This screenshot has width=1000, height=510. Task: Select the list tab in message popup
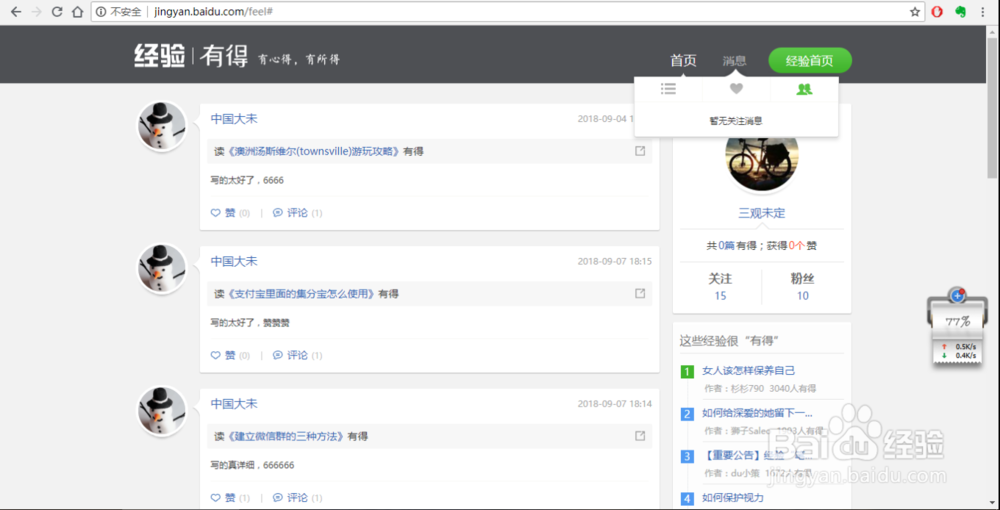pos(668,89)
